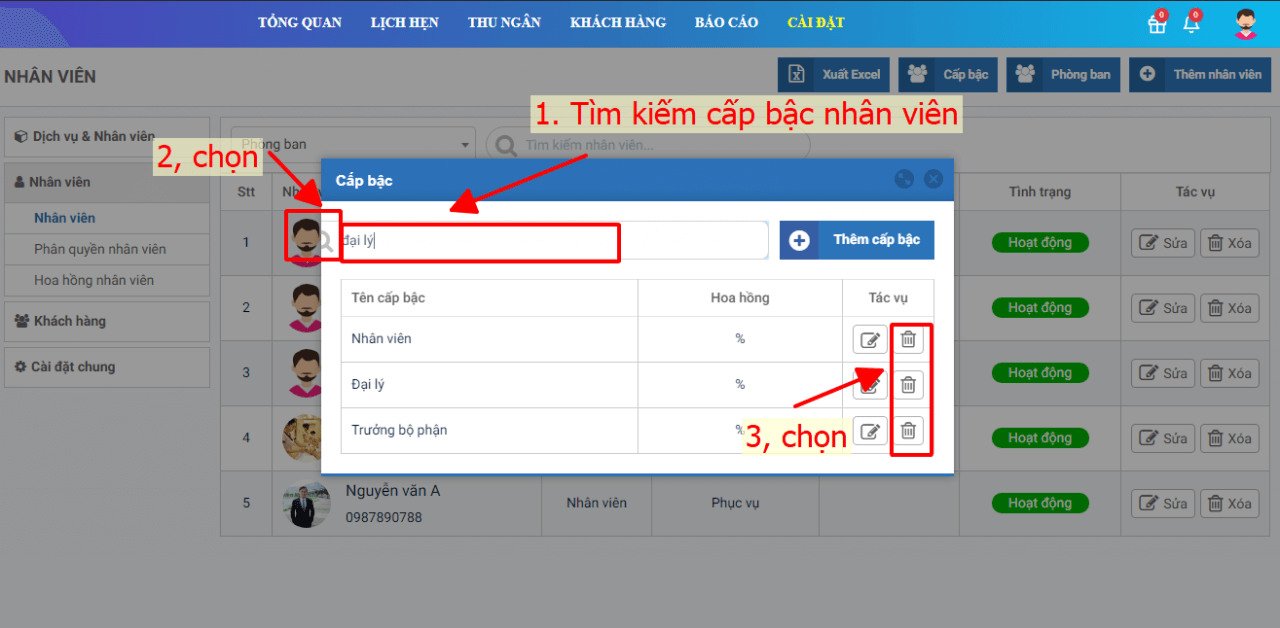Click the user avatar profile icon
This screenshot has height=628, width=1280.
1245,24
